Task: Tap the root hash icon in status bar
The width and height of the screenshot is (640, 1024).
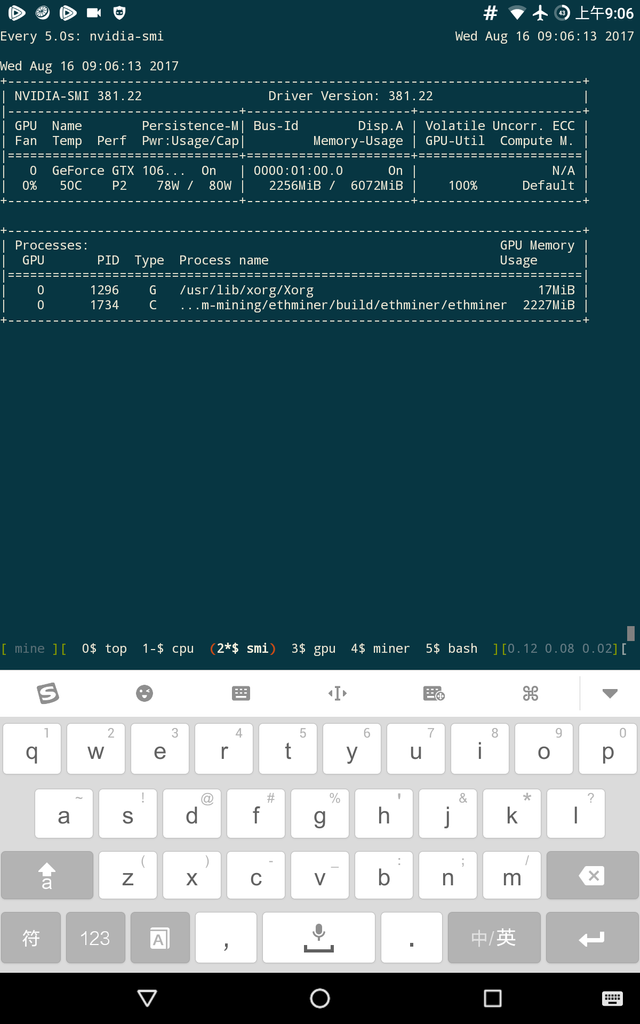Action: click(x=490, y=12)
